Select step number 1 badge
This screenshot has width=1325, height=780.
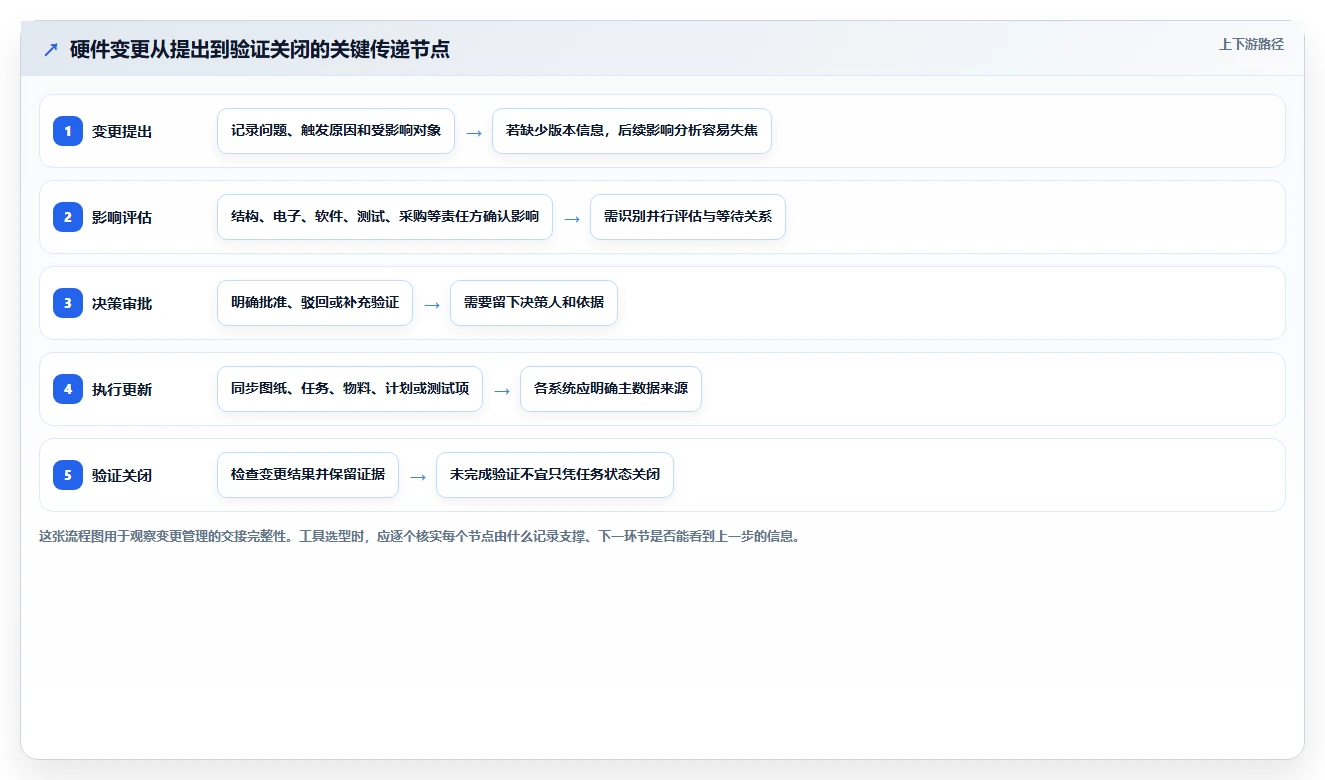pos(68,131)
